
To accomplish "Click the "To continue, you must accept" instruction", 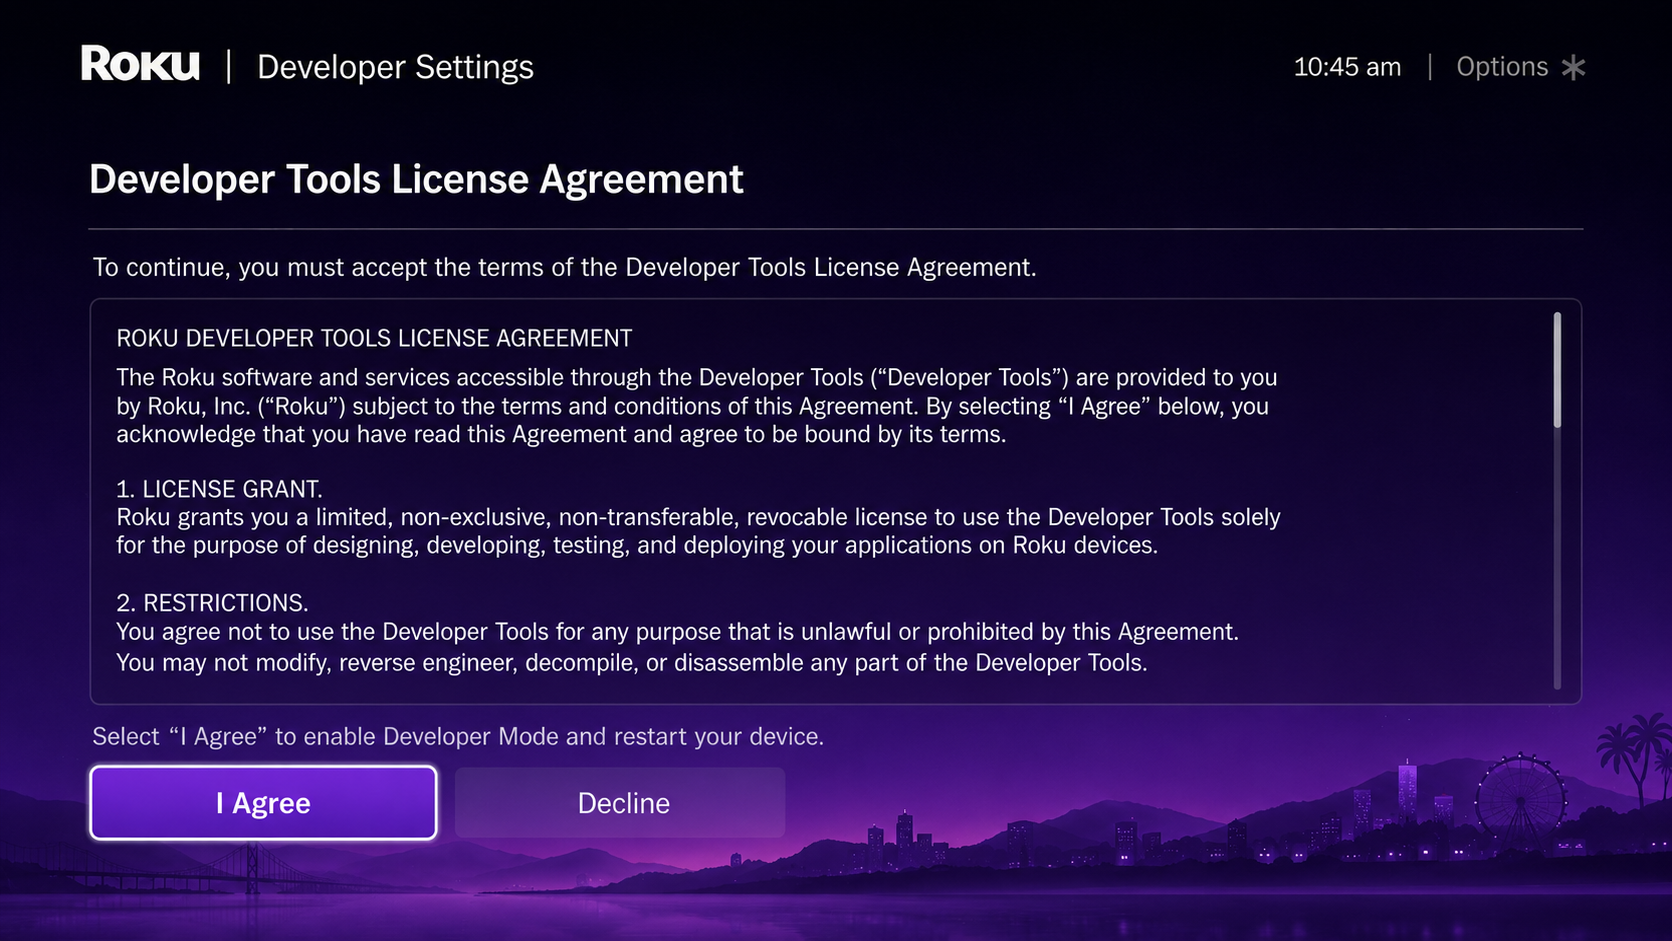I will click(564, 267).
